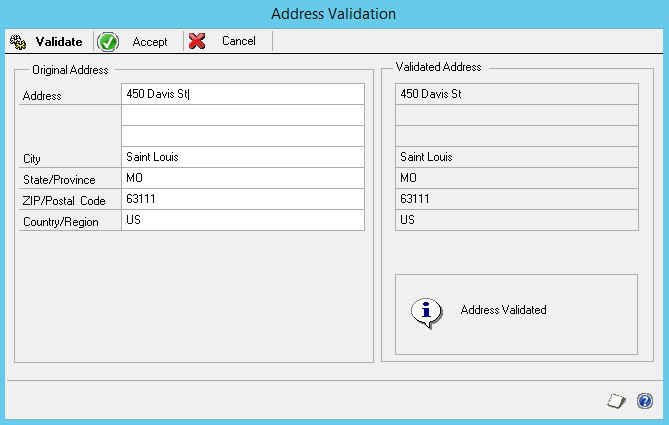Open the note icon in bottom corner
Image resolution: width=669 pixels, height=425 pixels.
tap(617, 401)
